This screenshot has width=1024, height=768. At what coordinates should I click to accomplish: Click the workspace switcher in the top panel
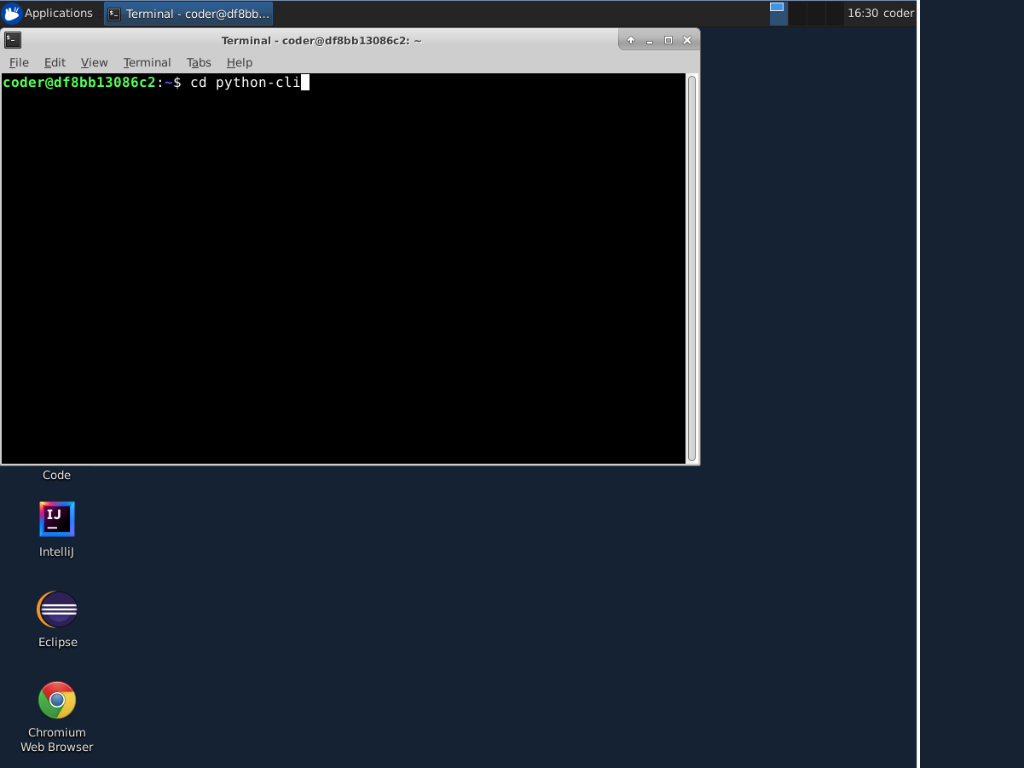pos(777,13)
